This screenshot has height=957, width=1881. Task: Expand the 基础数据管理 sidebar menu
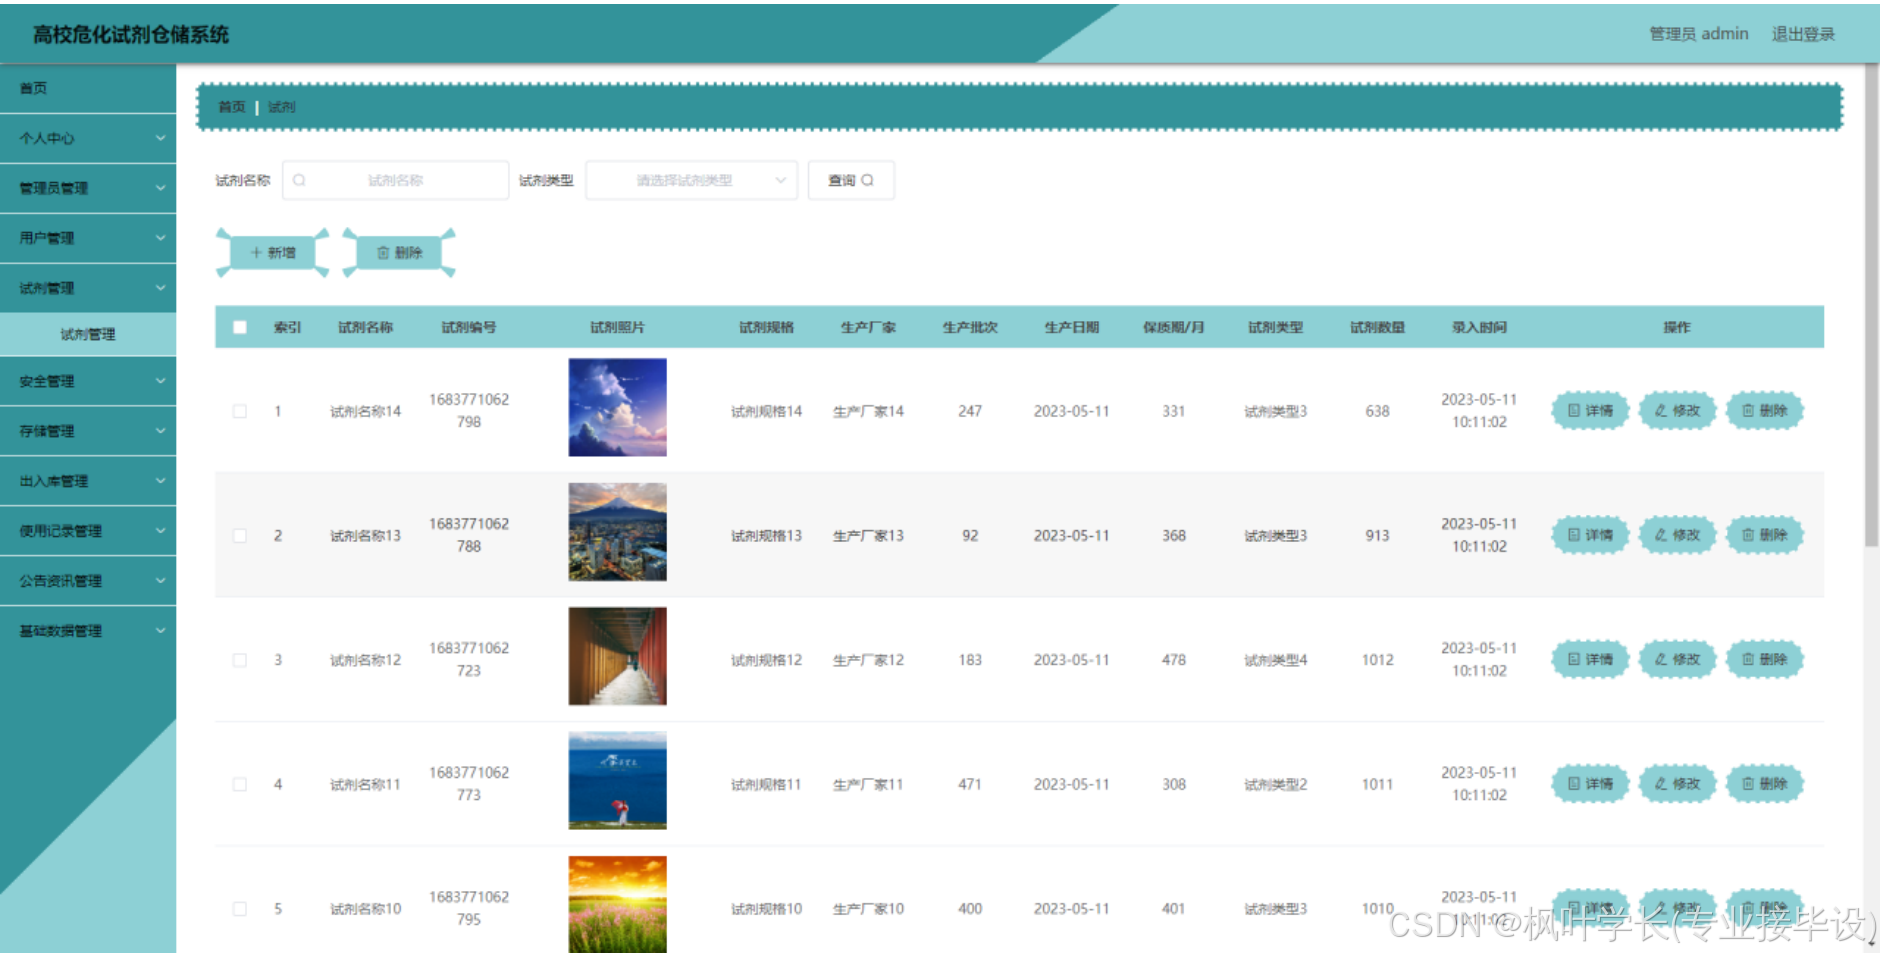[88, 631]
